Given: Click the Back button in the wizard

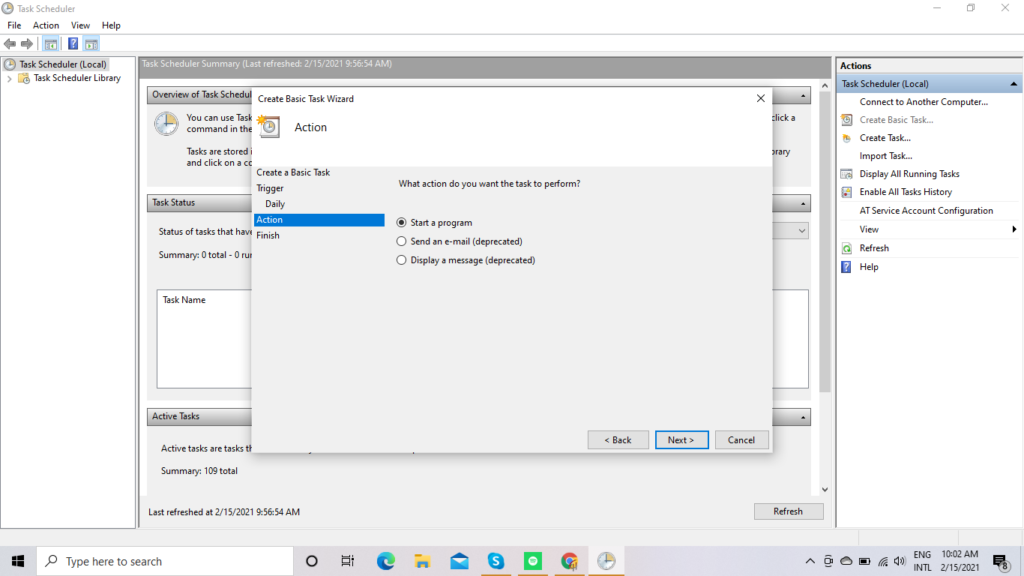Looking at the screenshot, I should click(618, 440).
